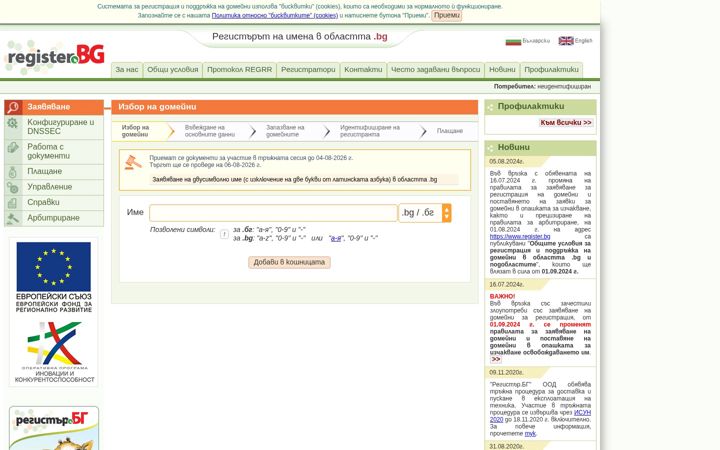The width and height of the screenshot is (720, 450).
Task: Click the icon beside Управление
Action: click(12, 187)
